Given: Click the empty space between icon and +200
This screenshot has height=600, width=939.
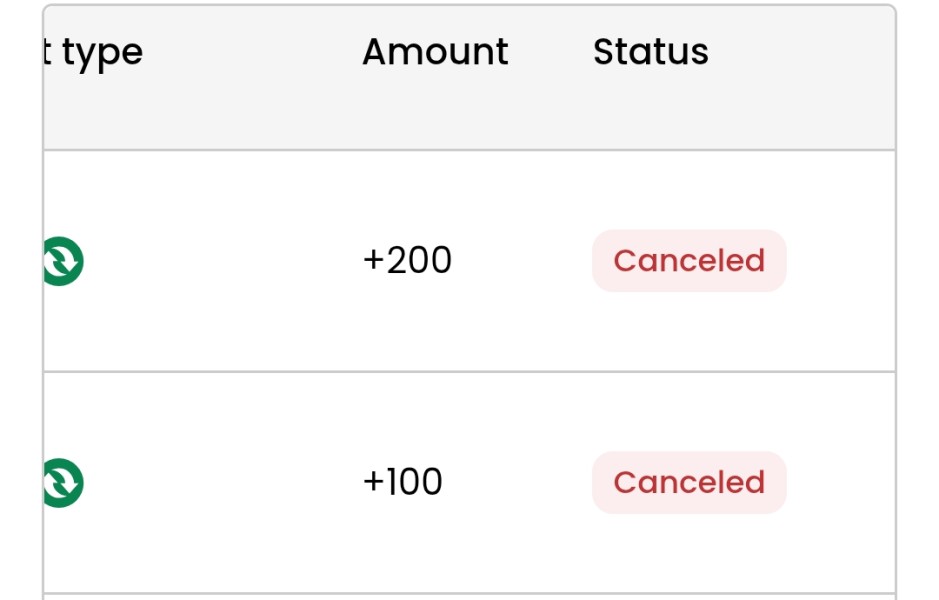Looking at the screenshot, I should pos(220,261).
